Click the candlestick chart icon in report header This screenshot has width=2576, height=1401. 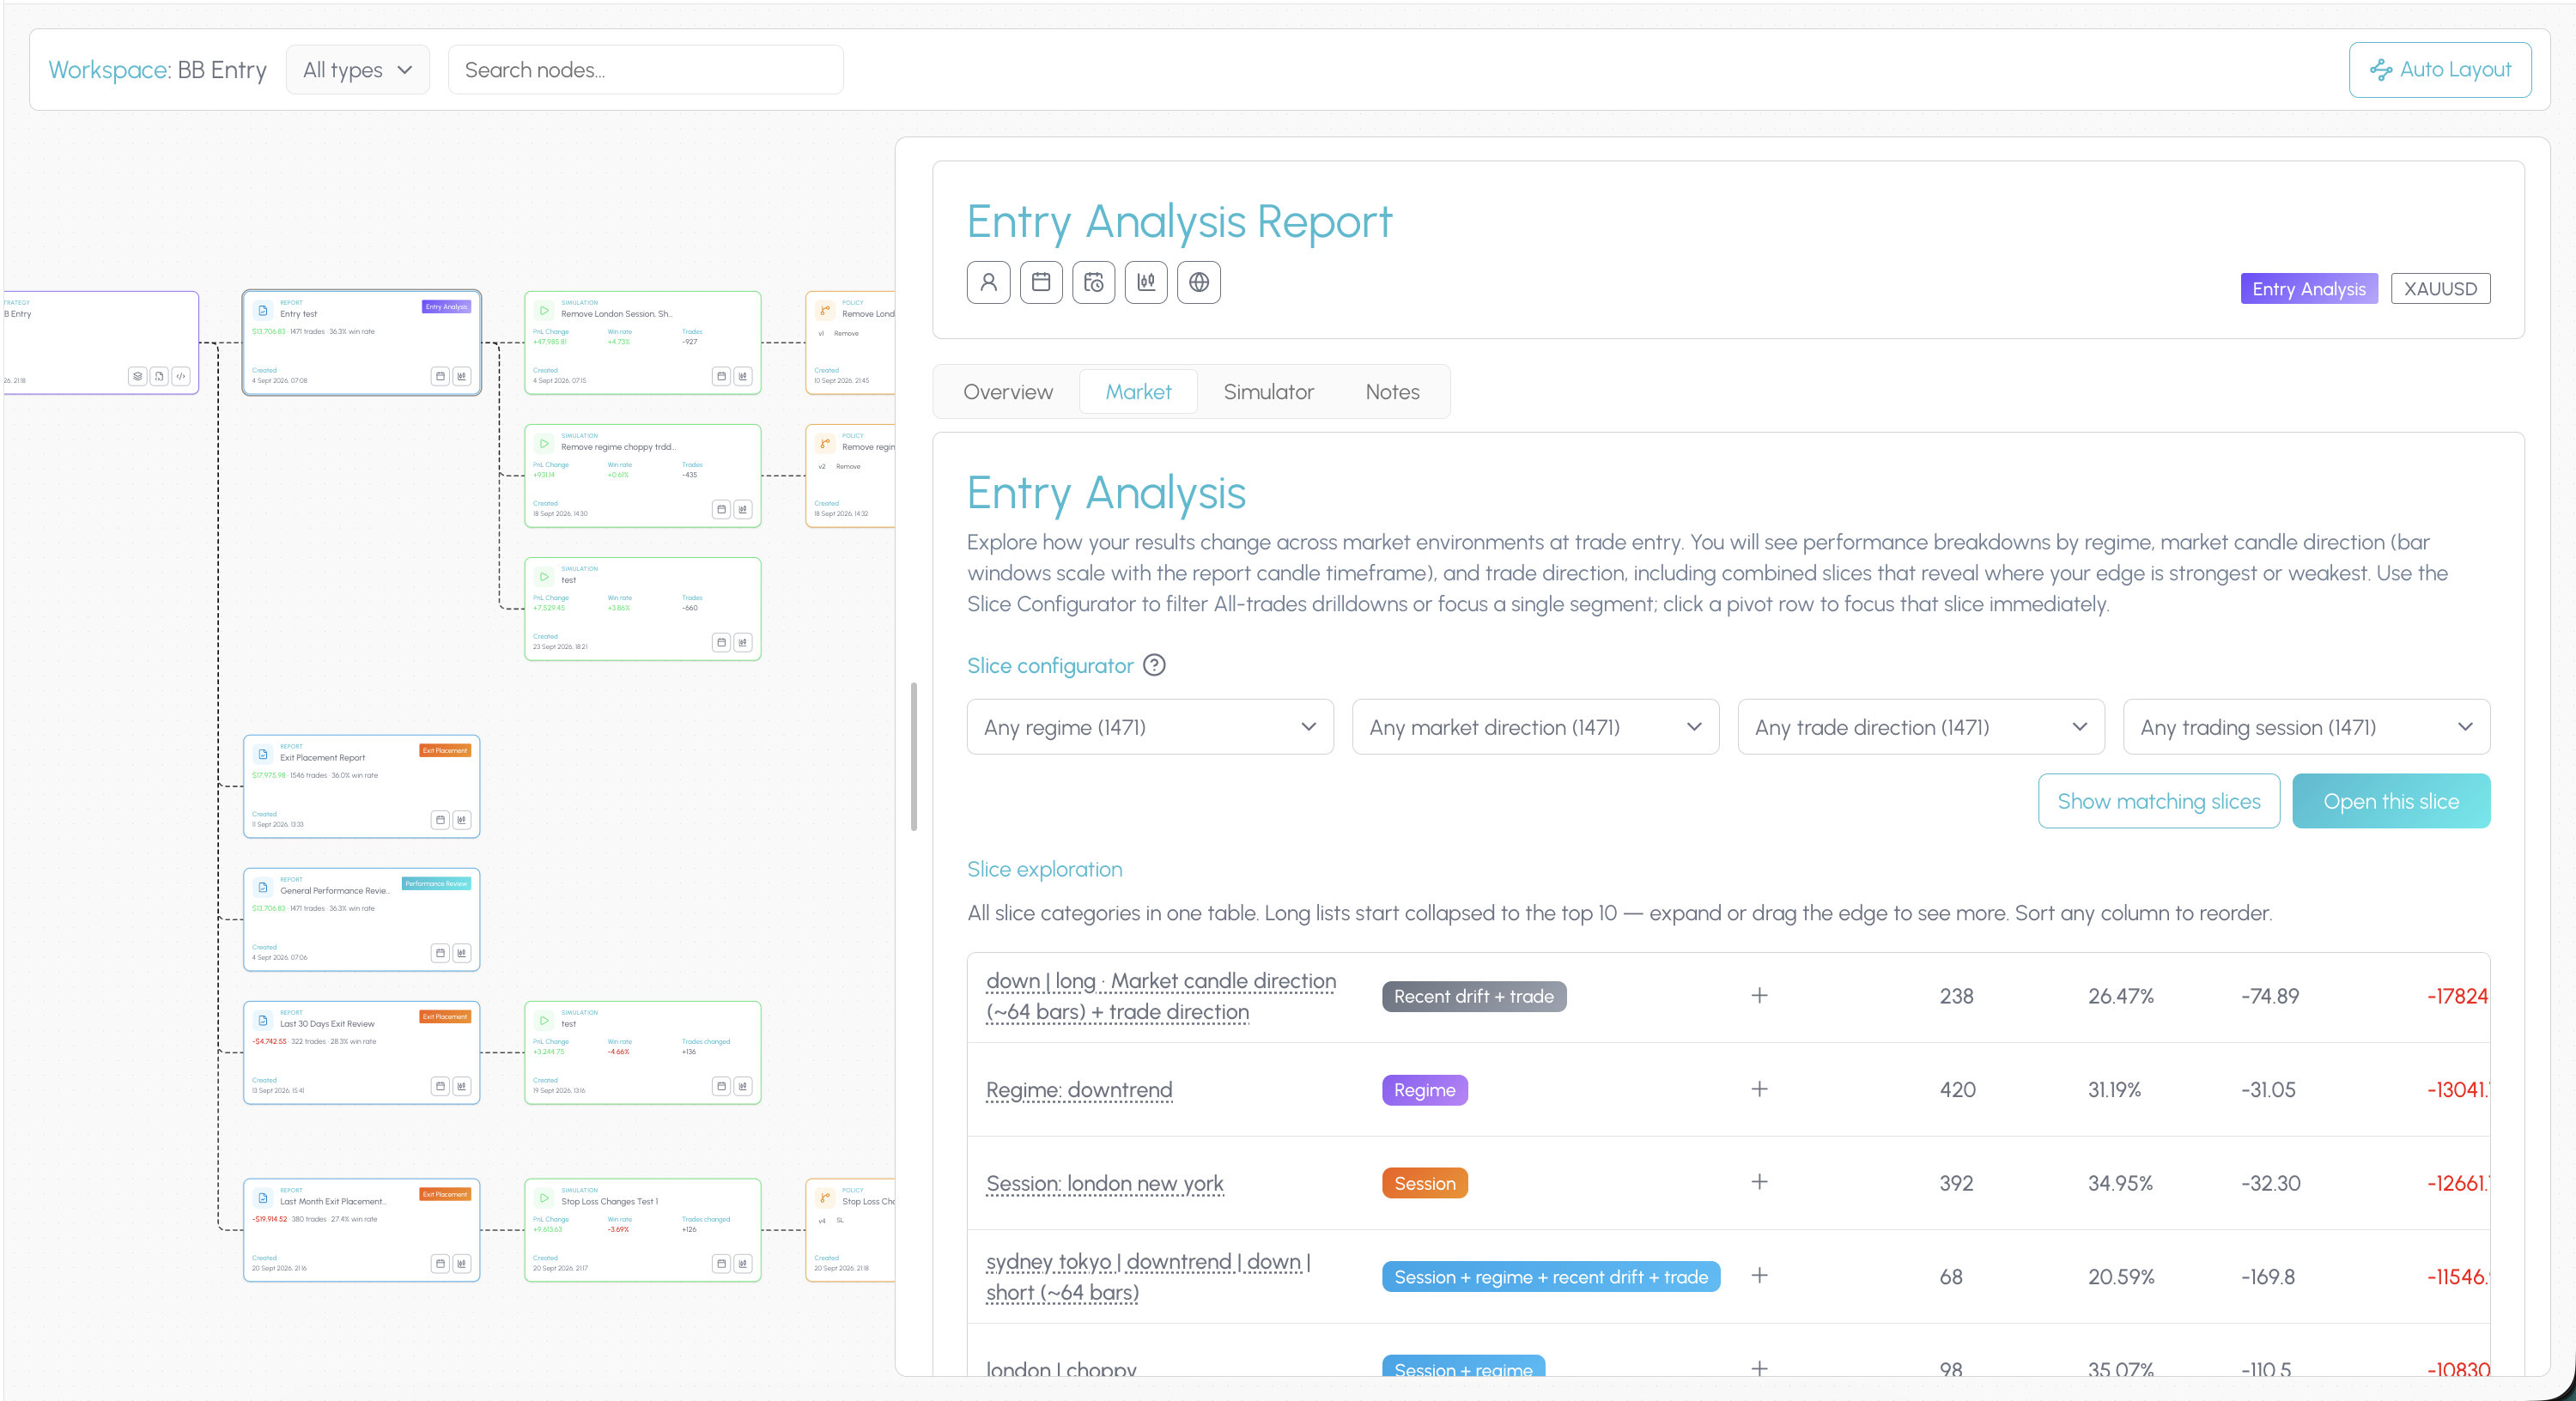1146,282
